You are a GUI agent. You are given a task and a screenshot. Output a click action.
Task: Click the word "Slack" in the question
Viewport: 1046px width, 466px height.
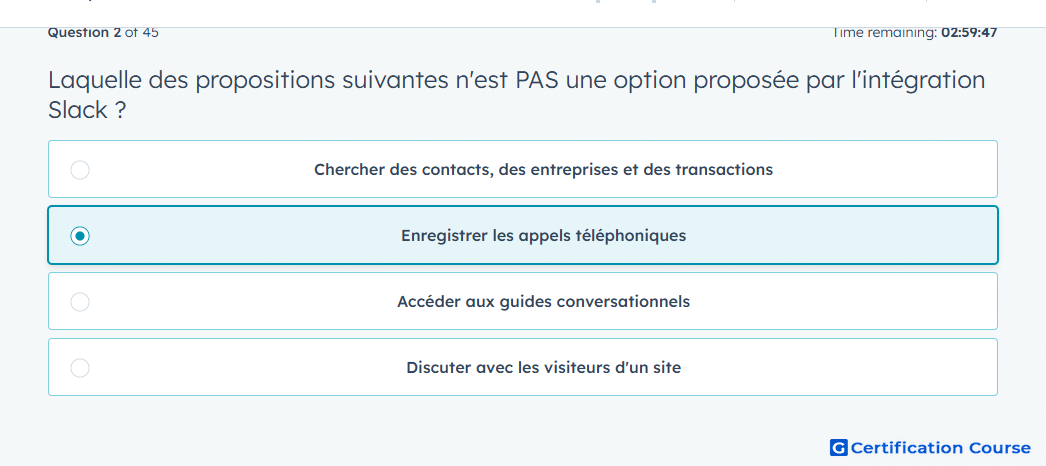[77, 110]
